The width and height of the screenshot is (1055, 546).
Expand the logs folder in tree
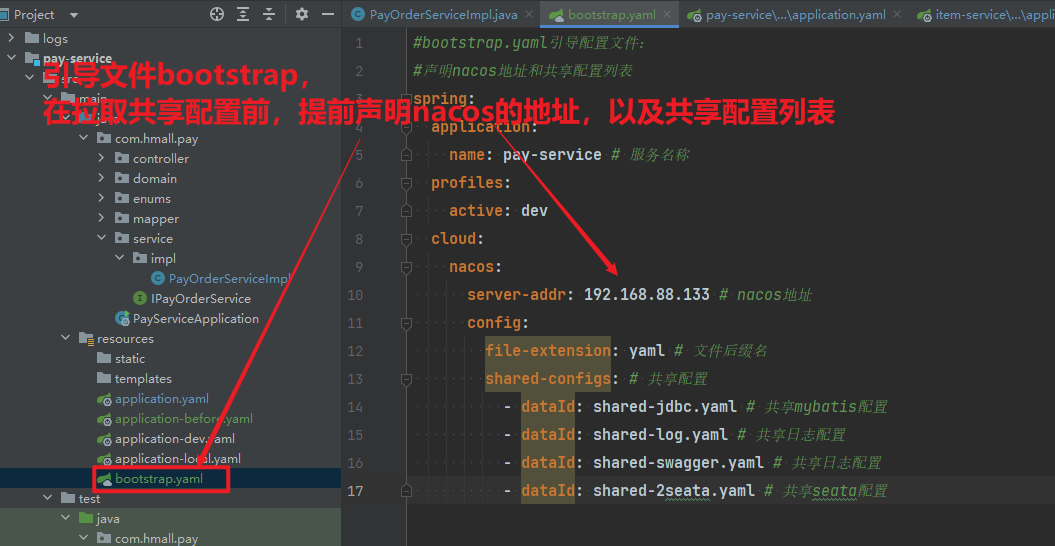coord(12,39)
